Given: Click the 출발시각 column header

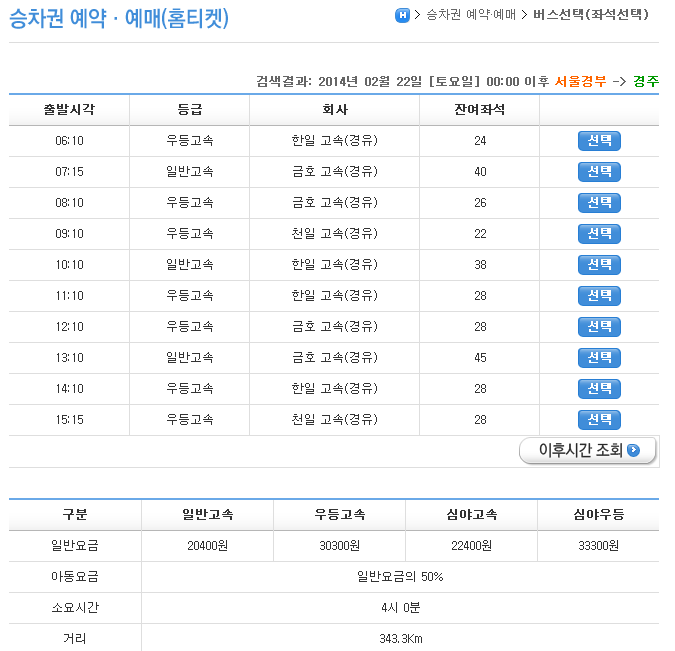Looking at the screenshot, I should [69, 109].
